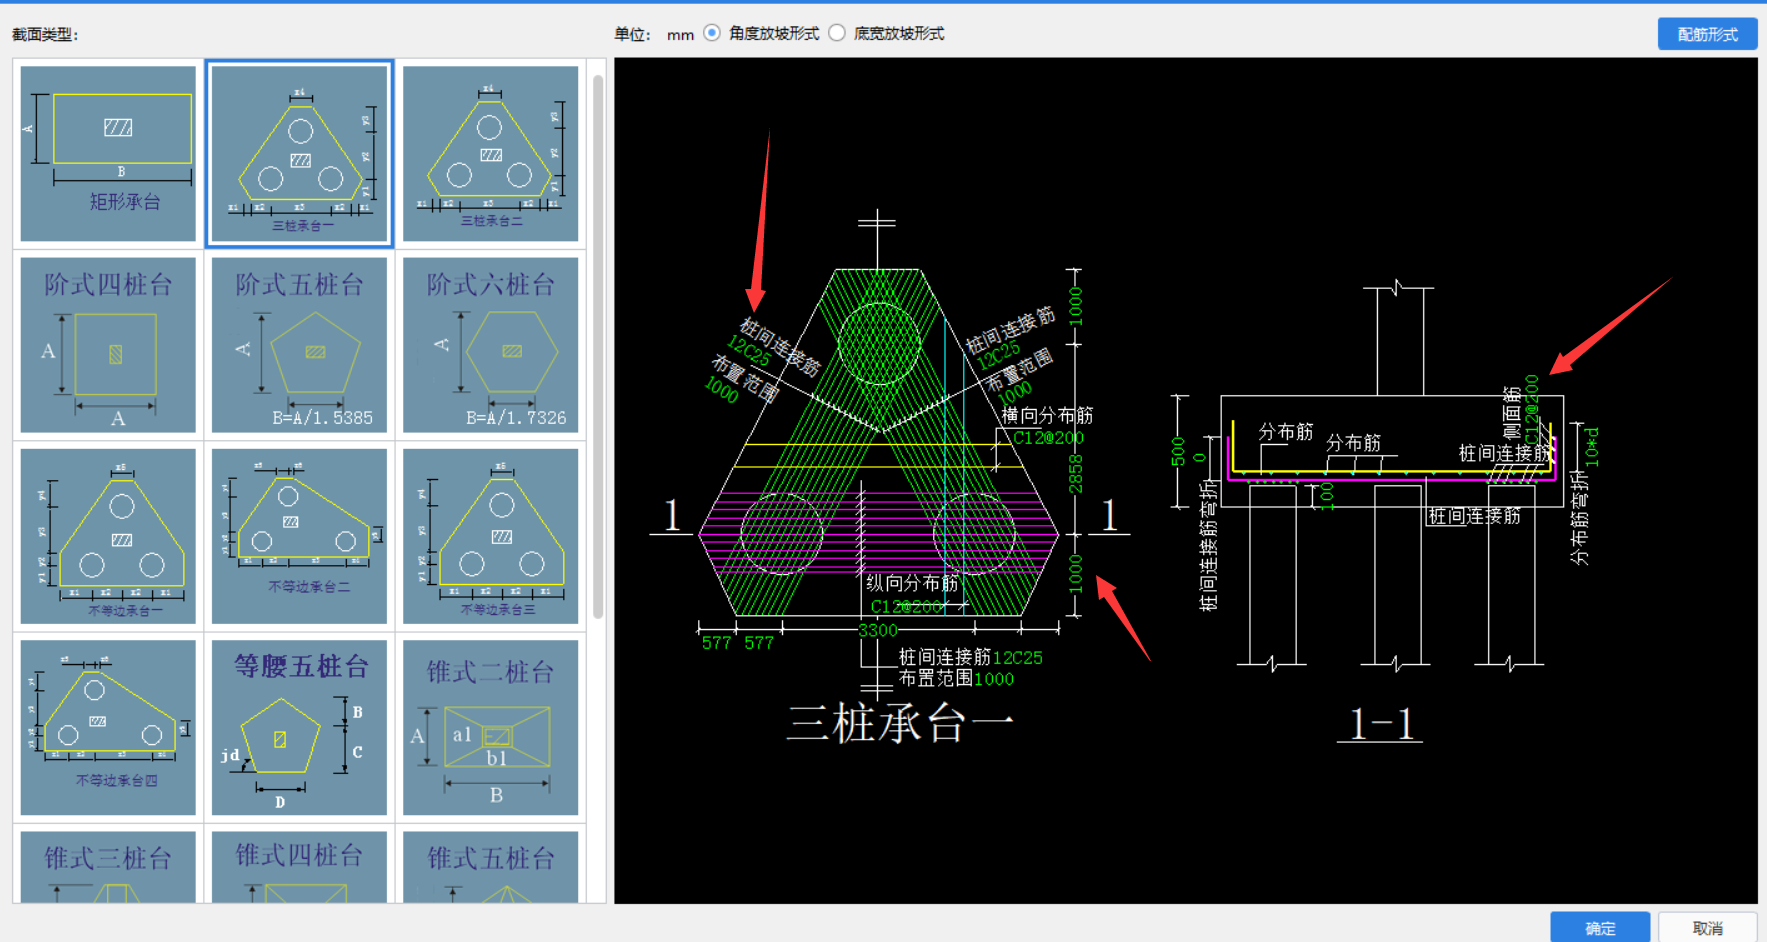Select the 三桩承台二 section type thumbnail
Viewport: 1767px width, 942px height.
[x=490, y=153]
